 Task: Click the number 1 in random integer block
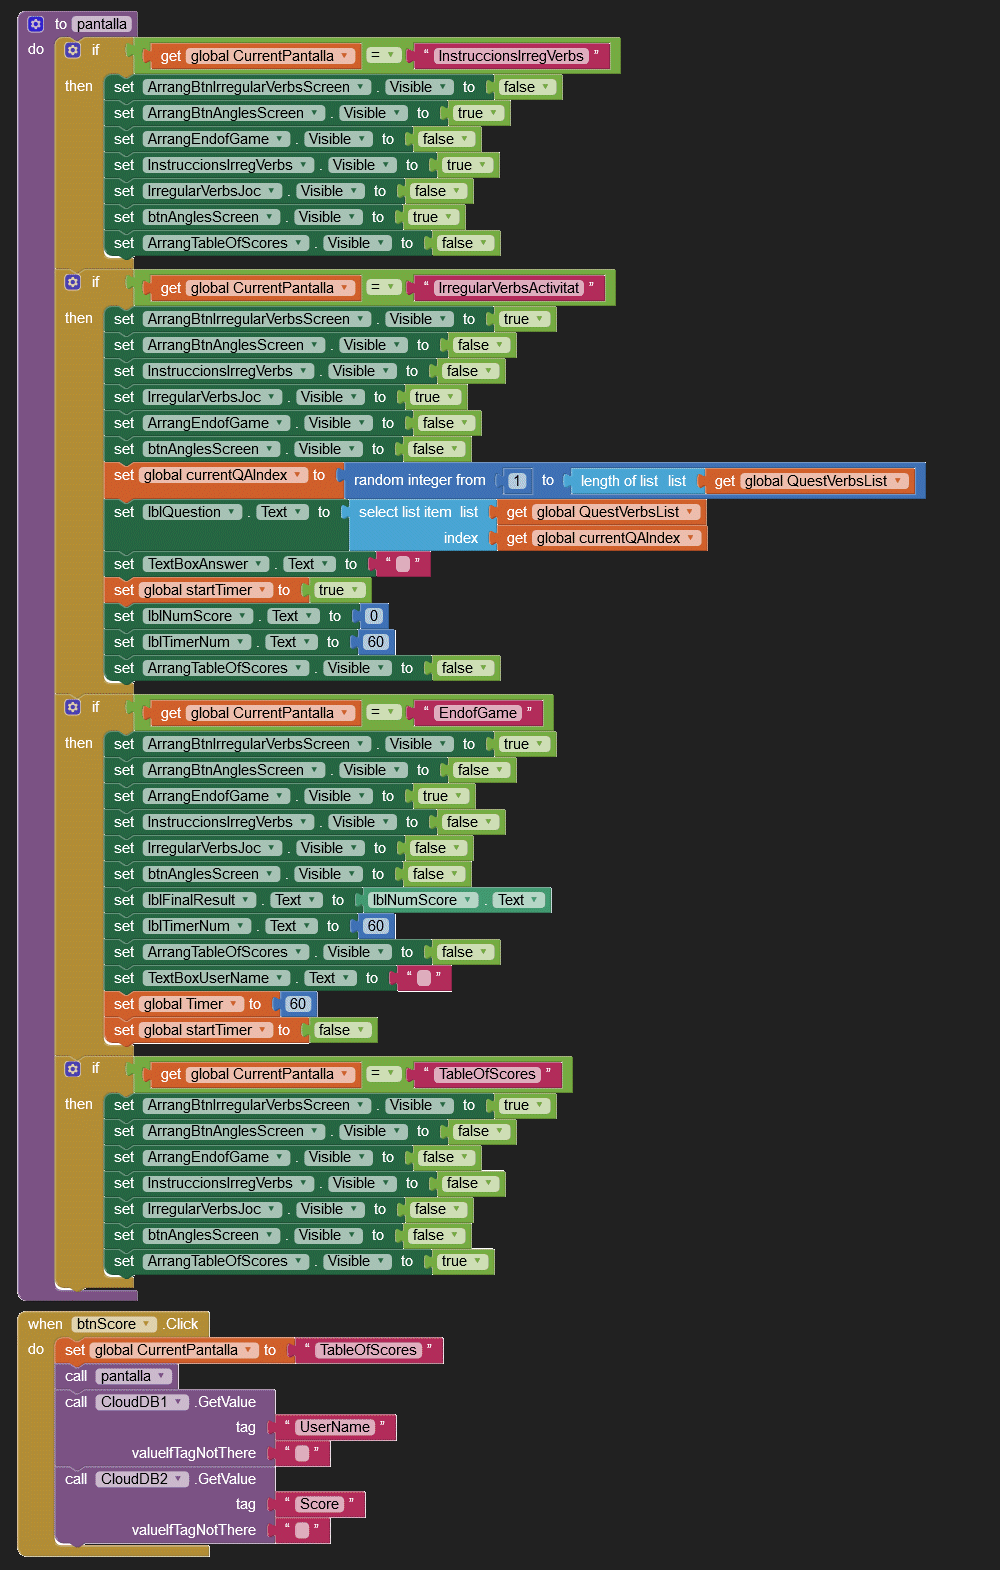[517, 481]
